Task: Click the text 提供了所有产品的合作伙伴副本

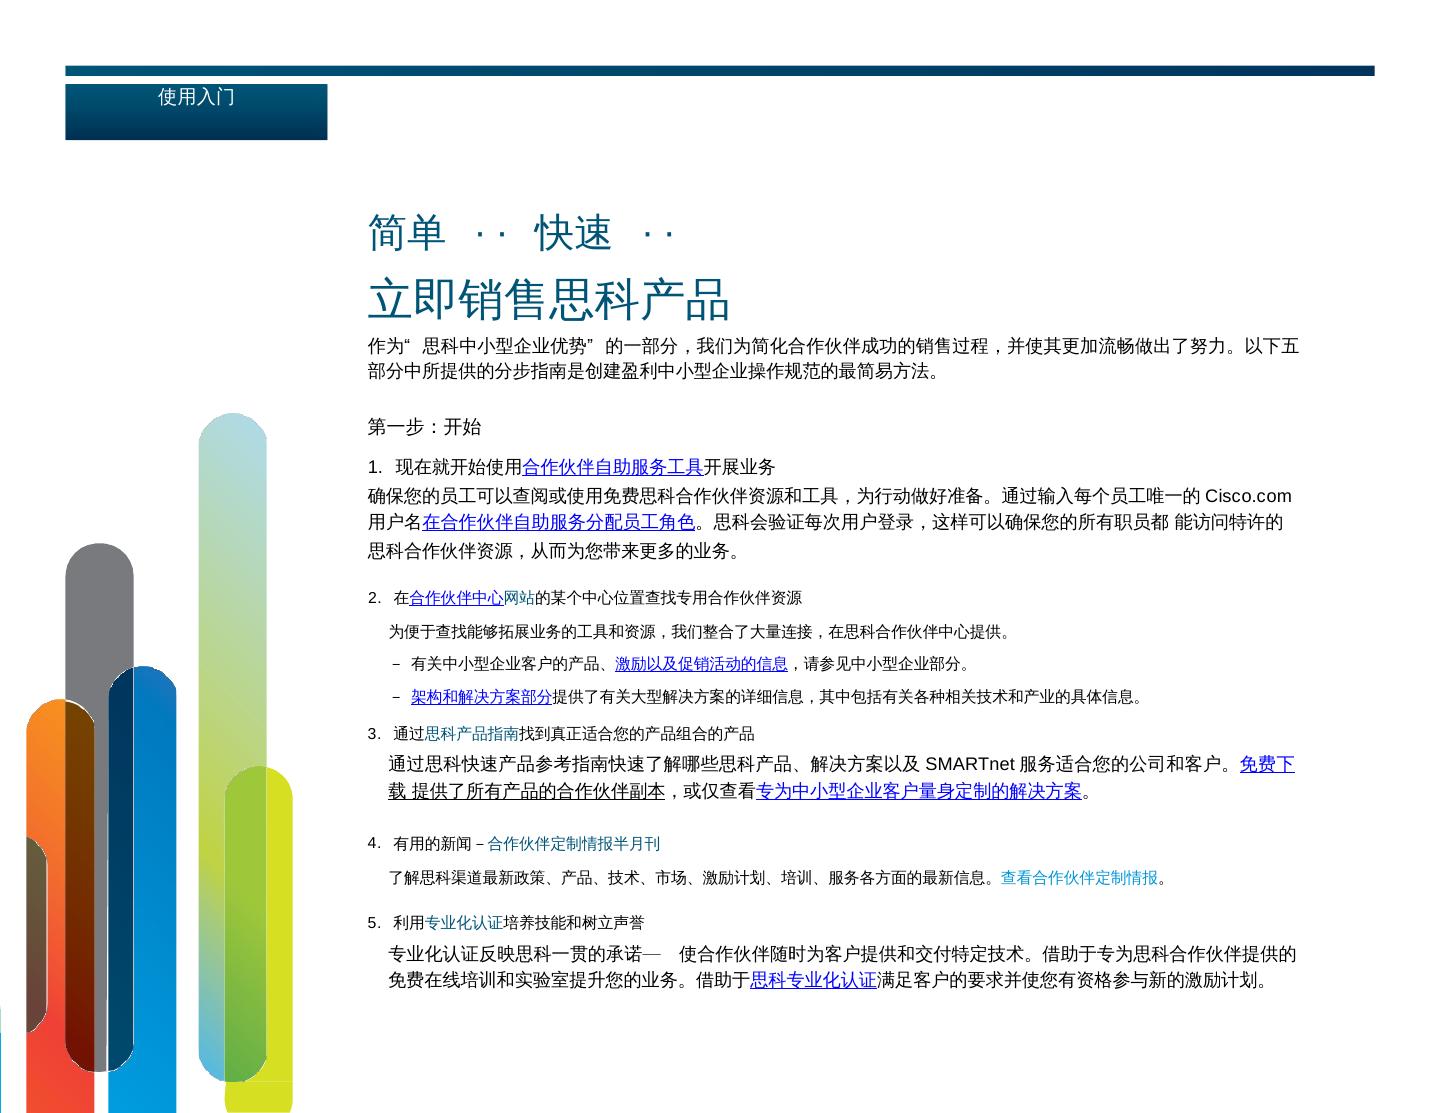Action: pos(538,791)
